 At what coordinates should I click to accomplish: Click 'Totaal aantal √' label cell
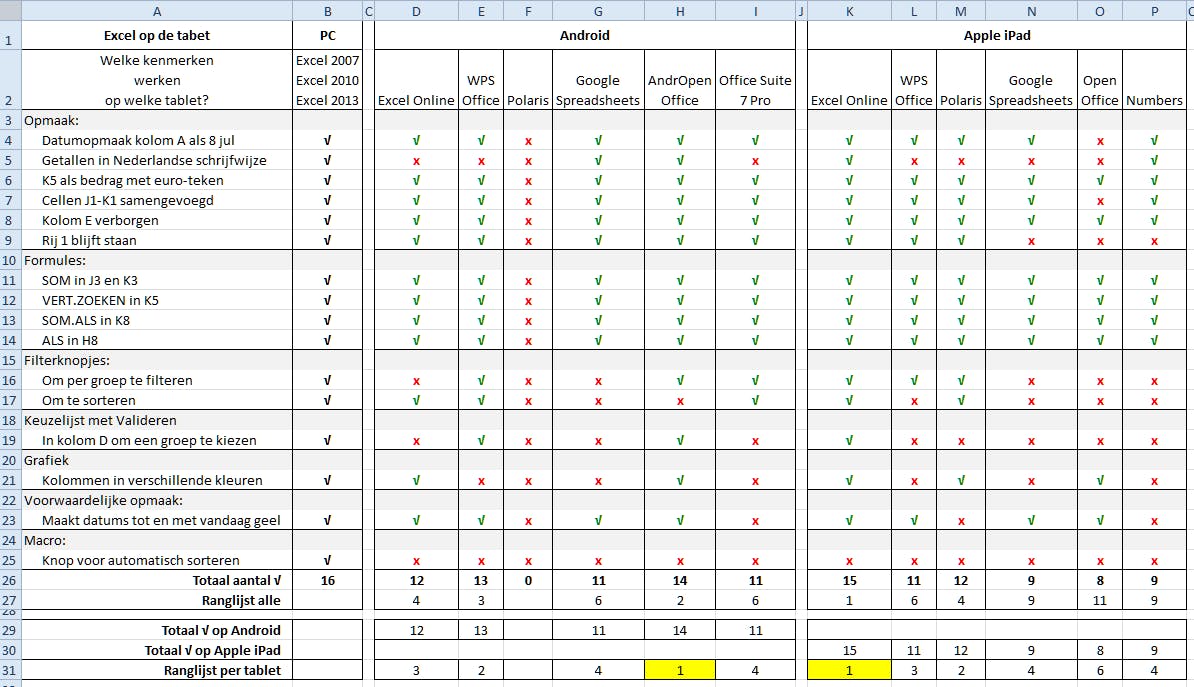click(157, 580)
